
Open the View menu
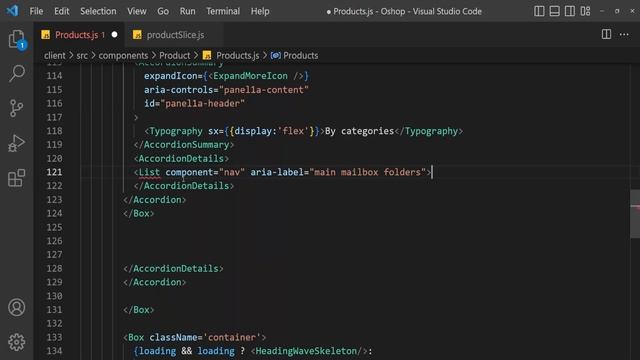[x=137, y=11]
